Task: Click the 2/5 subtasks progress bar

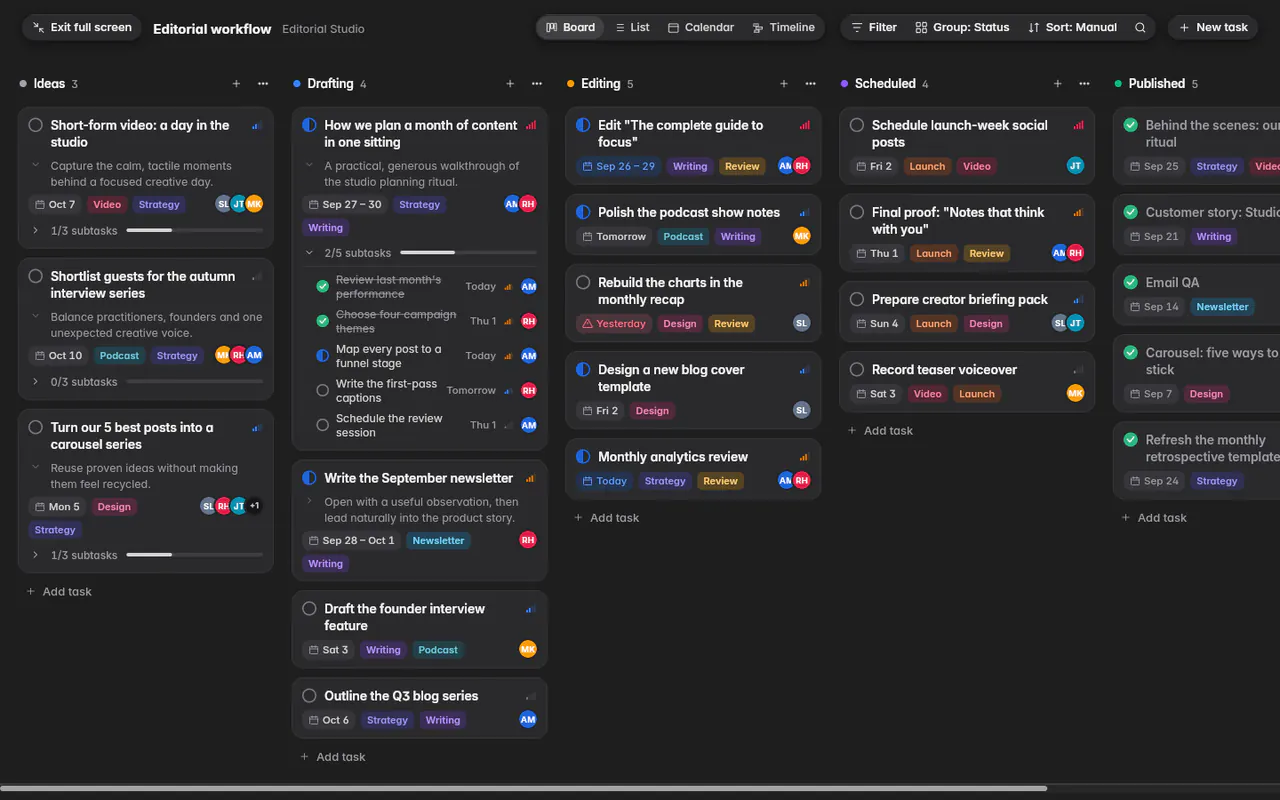Action: click(x=468, y=253)
